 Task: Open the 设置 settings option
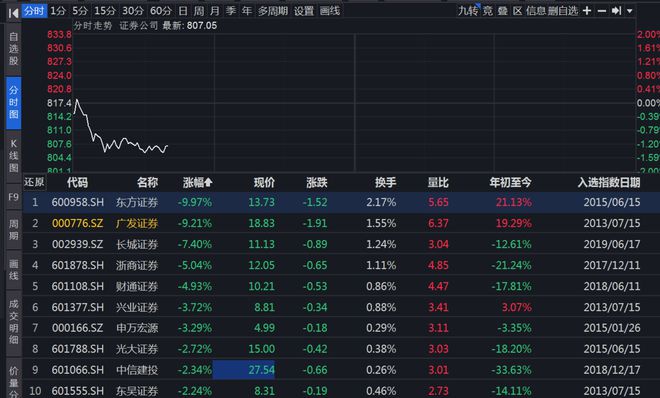pos(304,11)
